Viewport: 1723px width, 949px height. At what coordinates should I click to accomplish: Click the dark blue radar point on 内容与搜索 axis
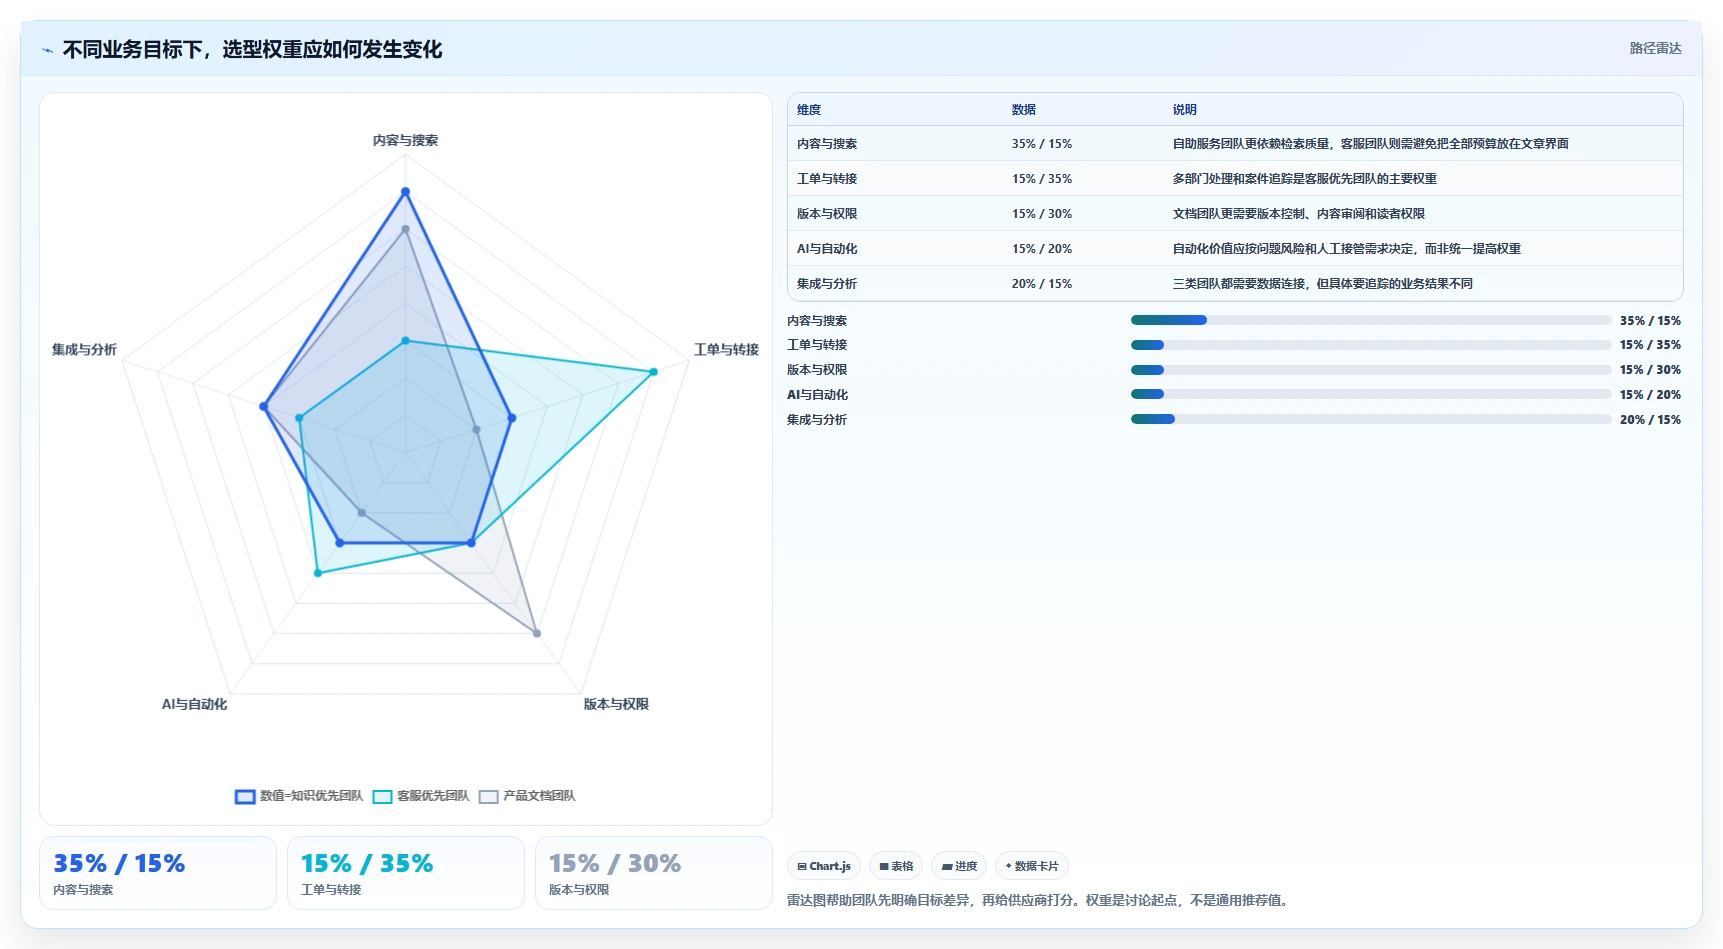click(x=405, y=191)
